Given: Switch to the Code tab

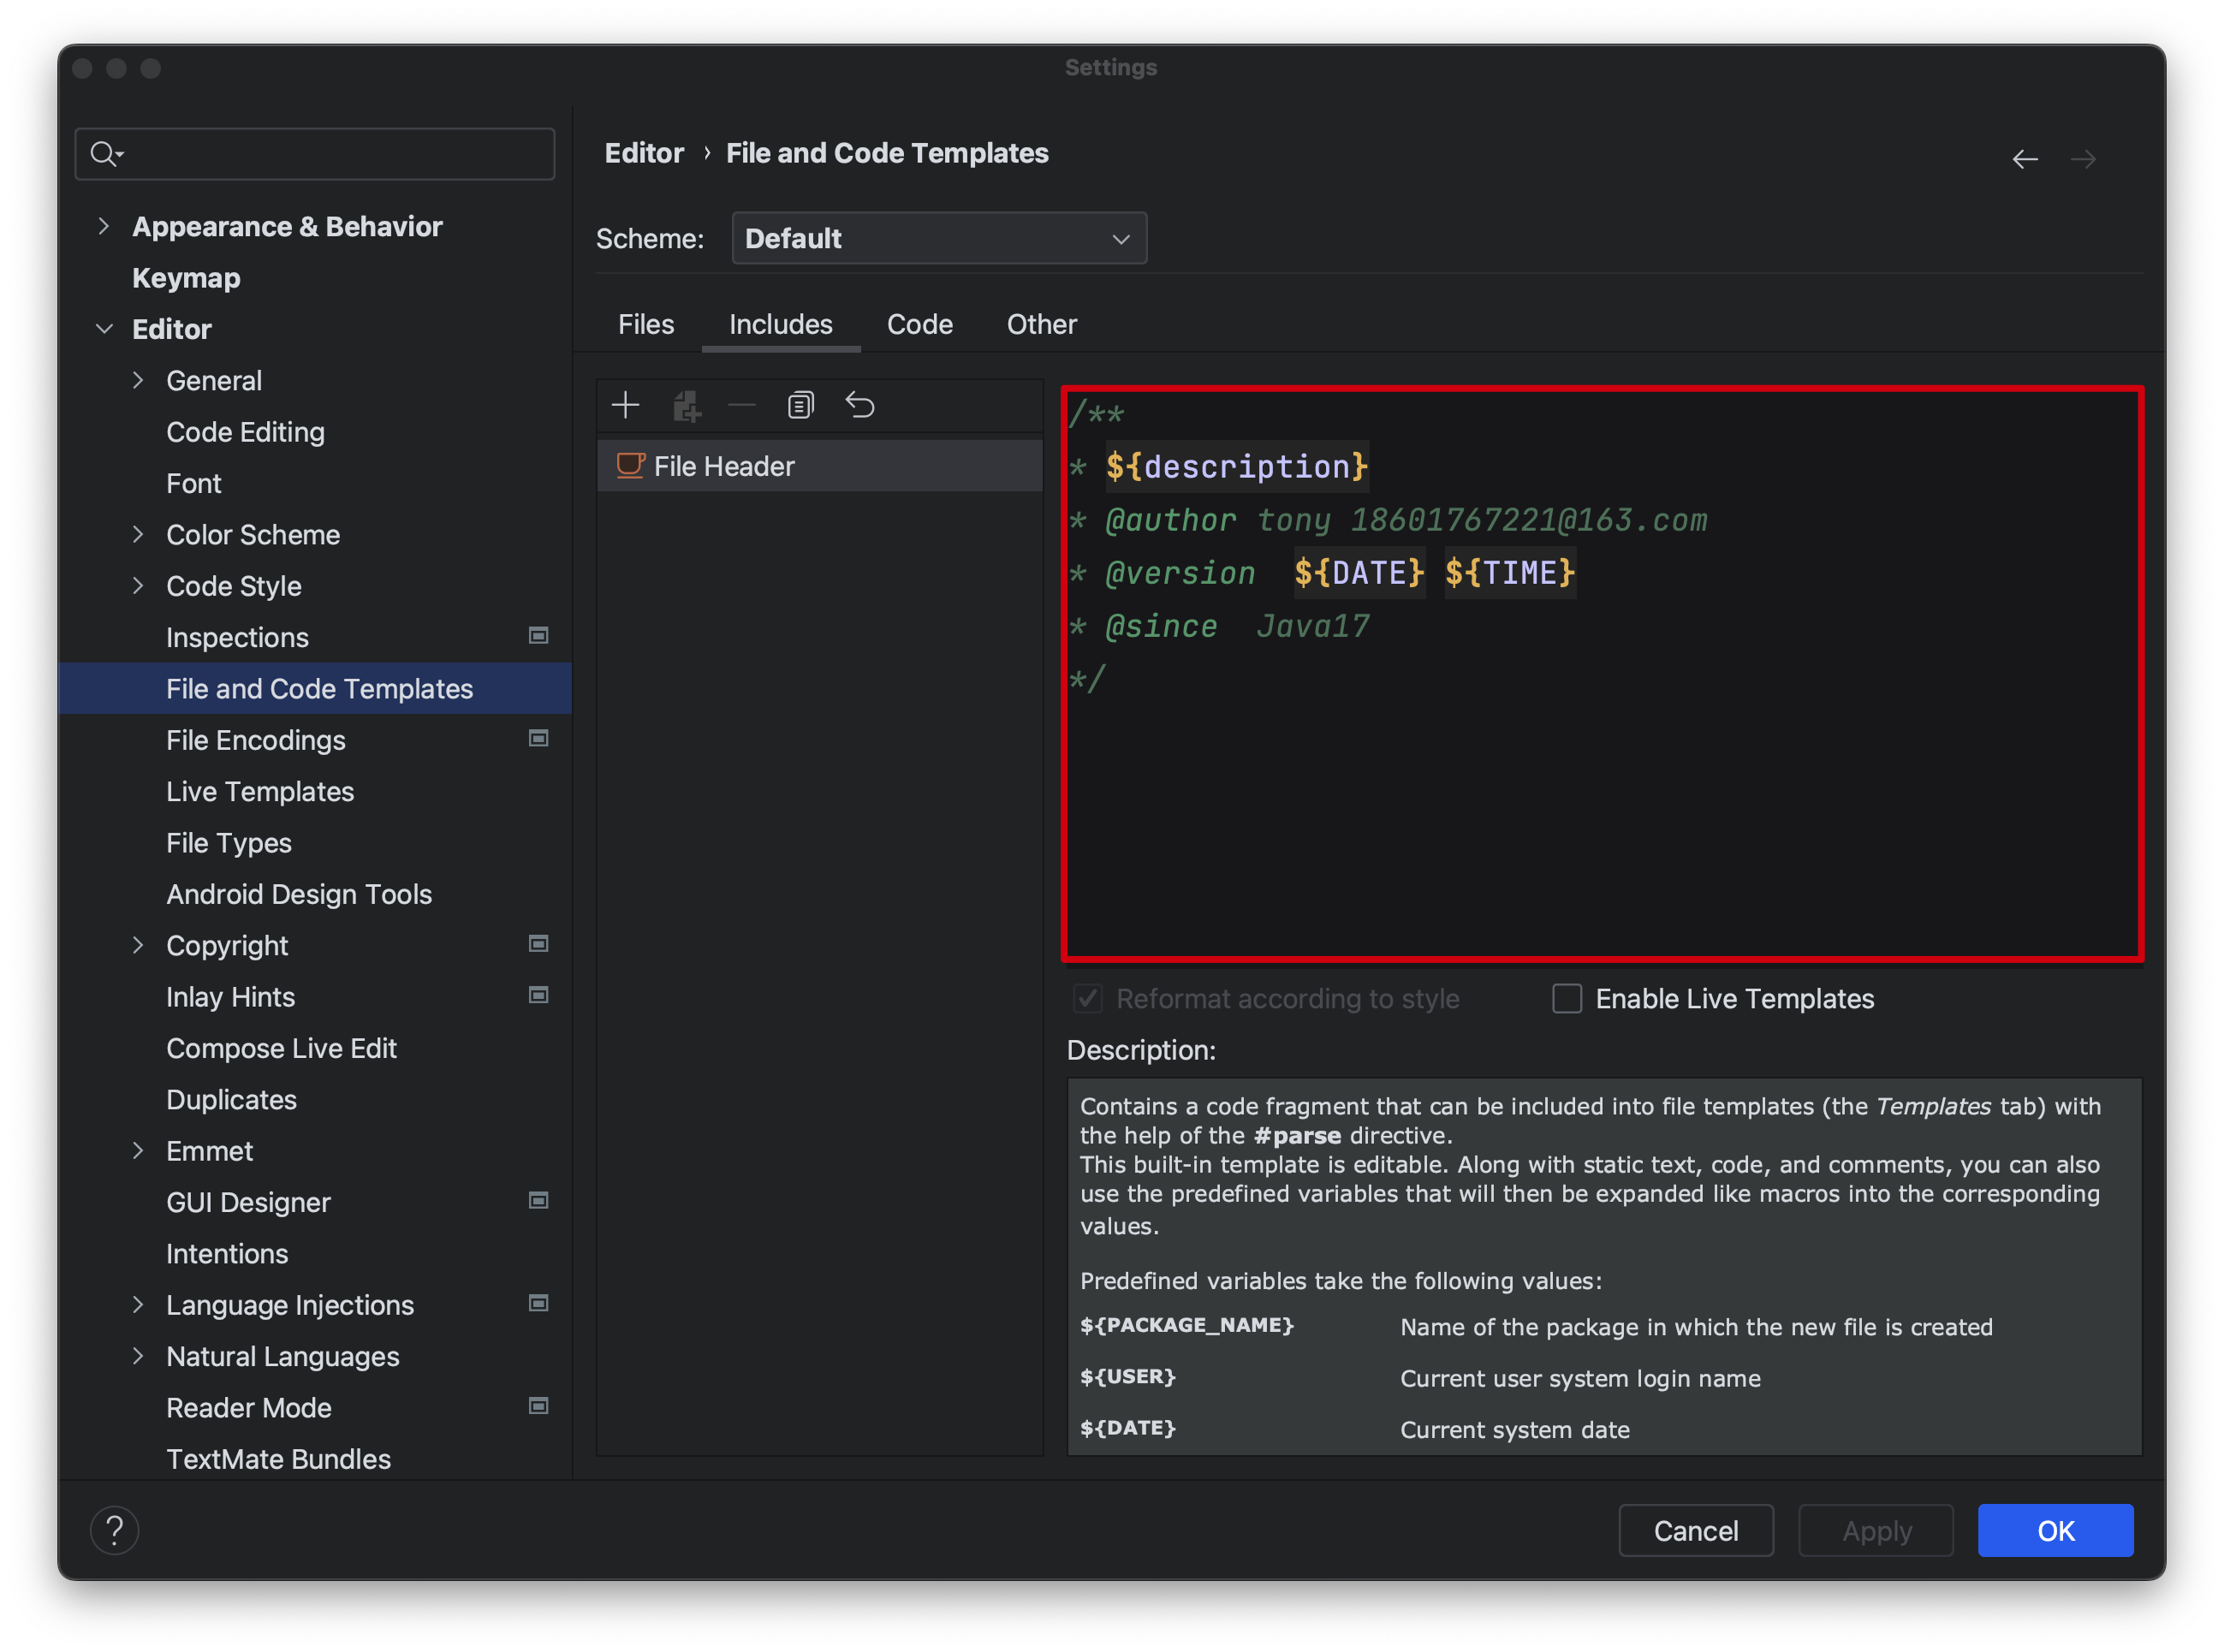Looking at the screenshot, I should [x=919, y=324].
